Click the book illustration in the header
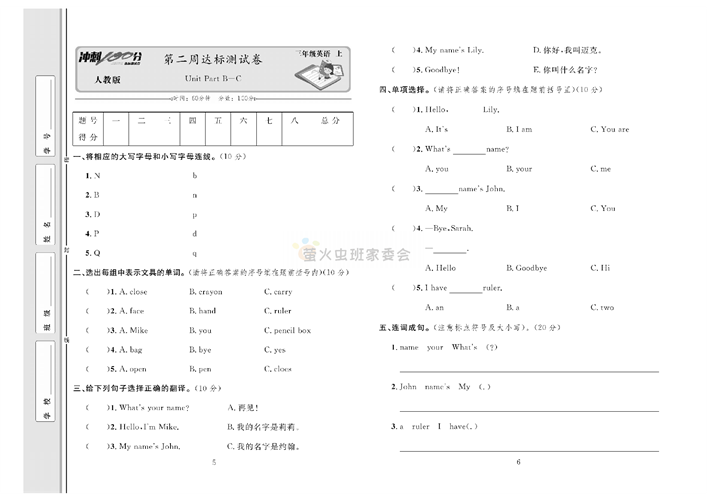707x500 pixels. (x=320, y=73)
